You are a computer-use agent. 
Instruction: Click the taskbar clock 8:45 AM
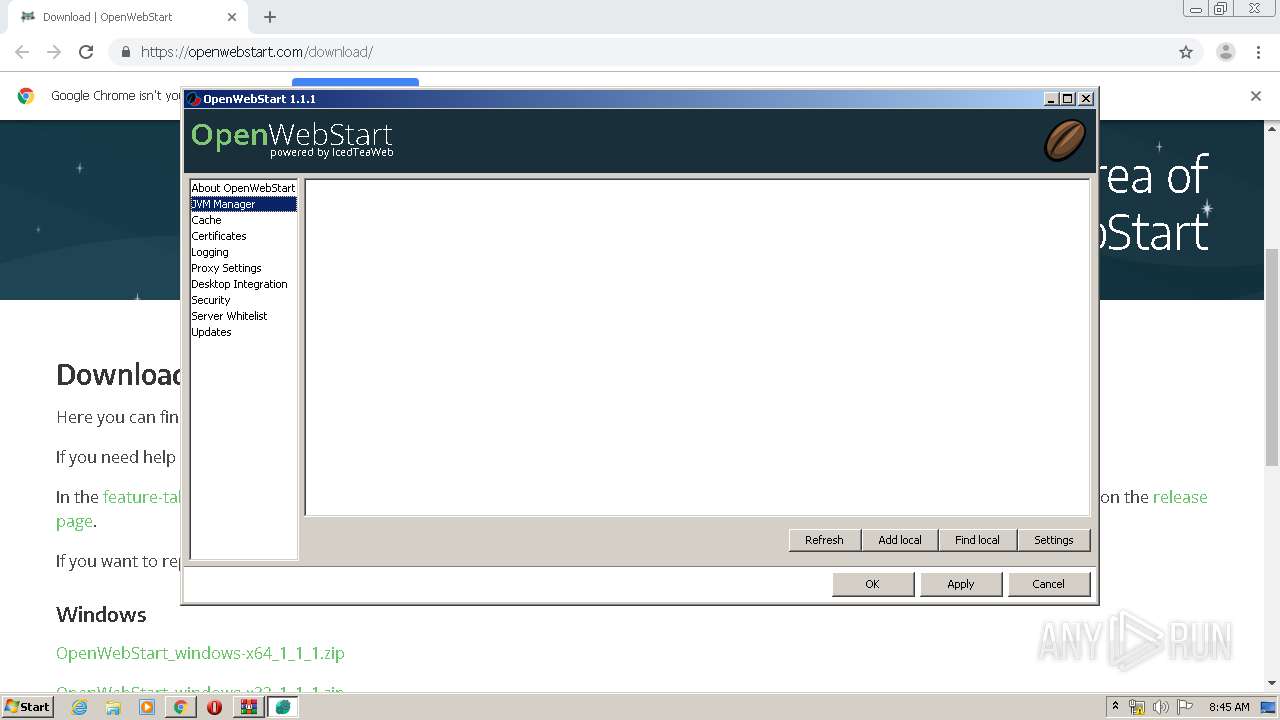click(x=1229, y=707)
